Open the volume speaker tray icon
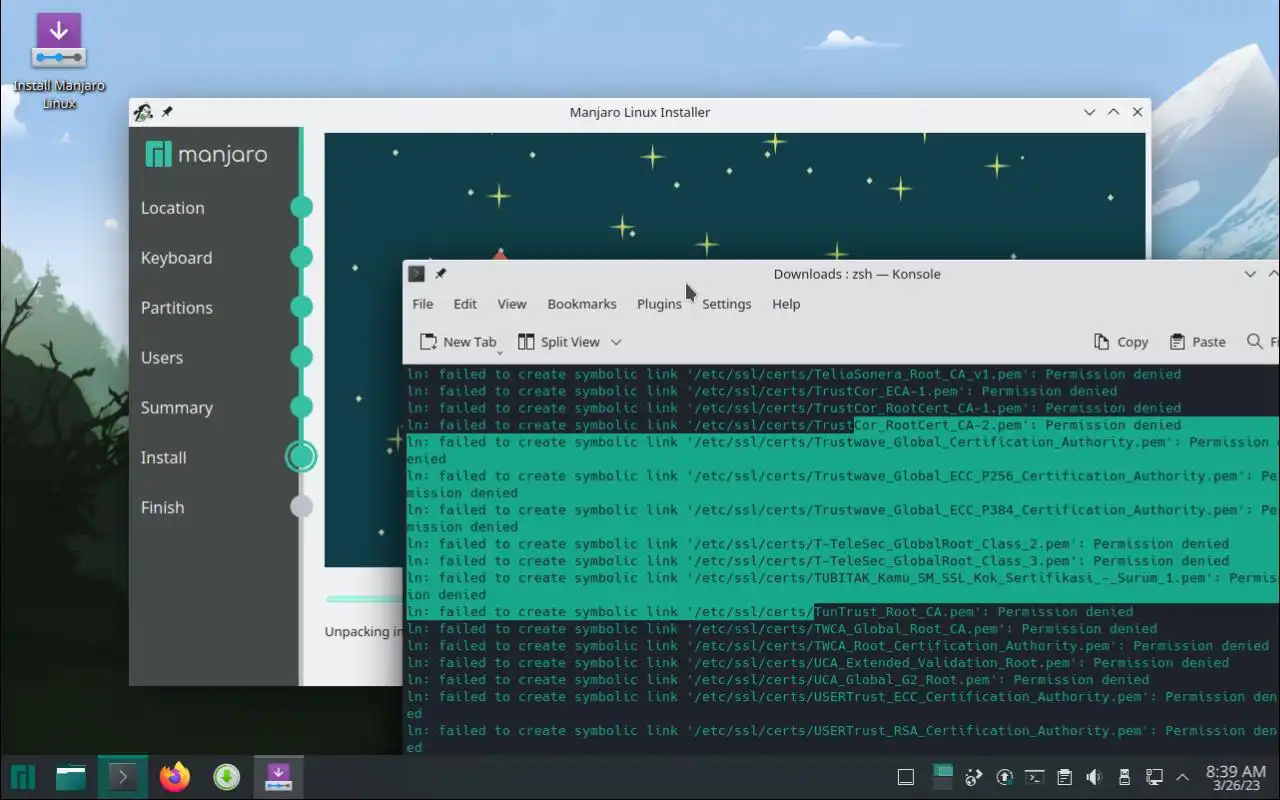This screenshot has height=800, width=1280. click(x=1094, y=777)
